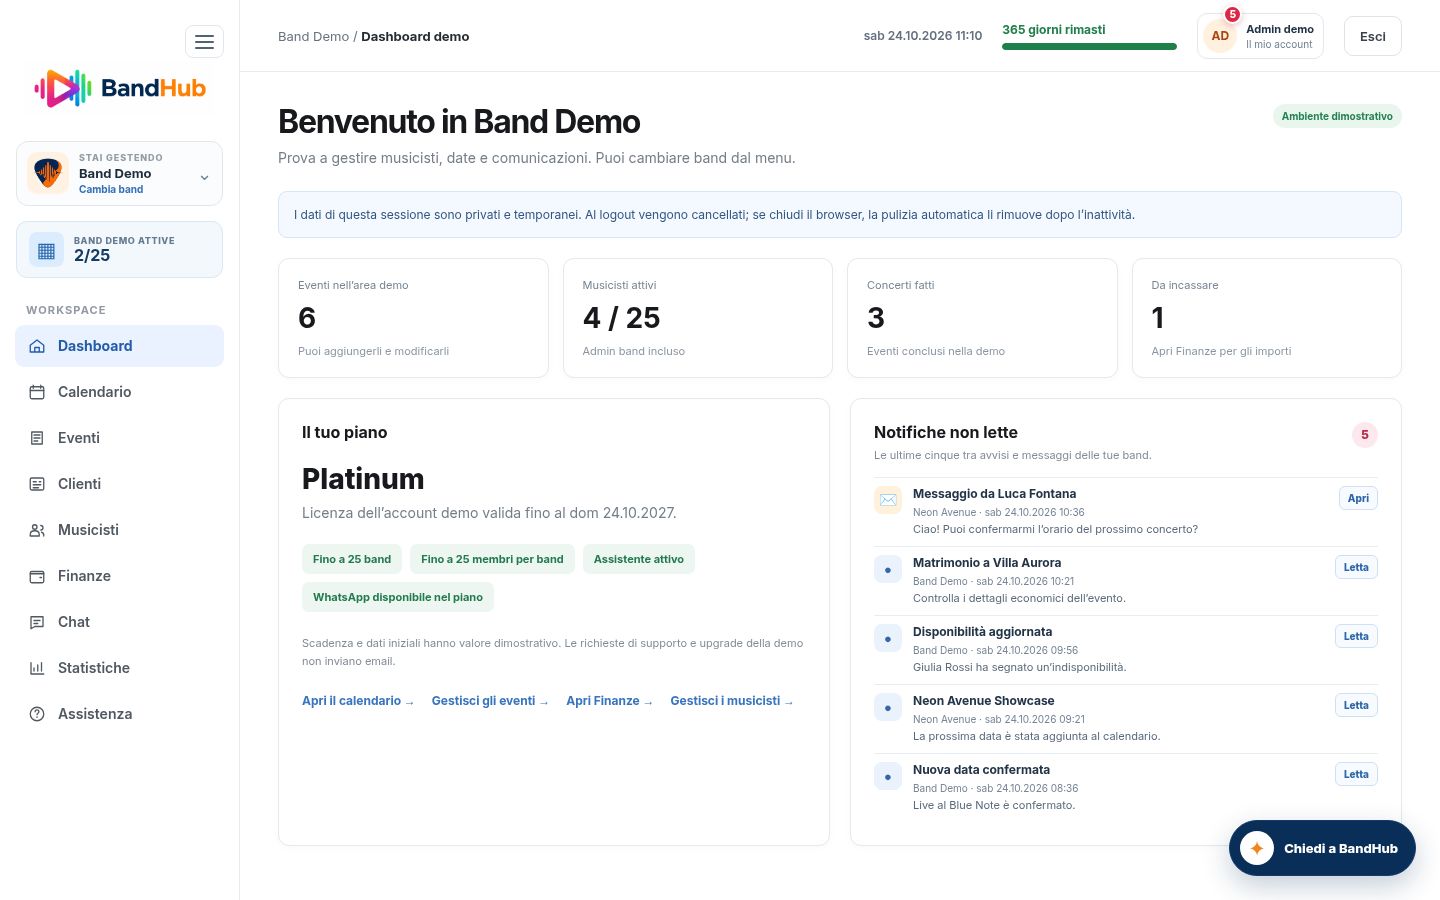The height and width of the screenshot is (900, 1440).
Task: Click the Ambiente dimostrativo badge
Action: click(x=1337, y=116)
